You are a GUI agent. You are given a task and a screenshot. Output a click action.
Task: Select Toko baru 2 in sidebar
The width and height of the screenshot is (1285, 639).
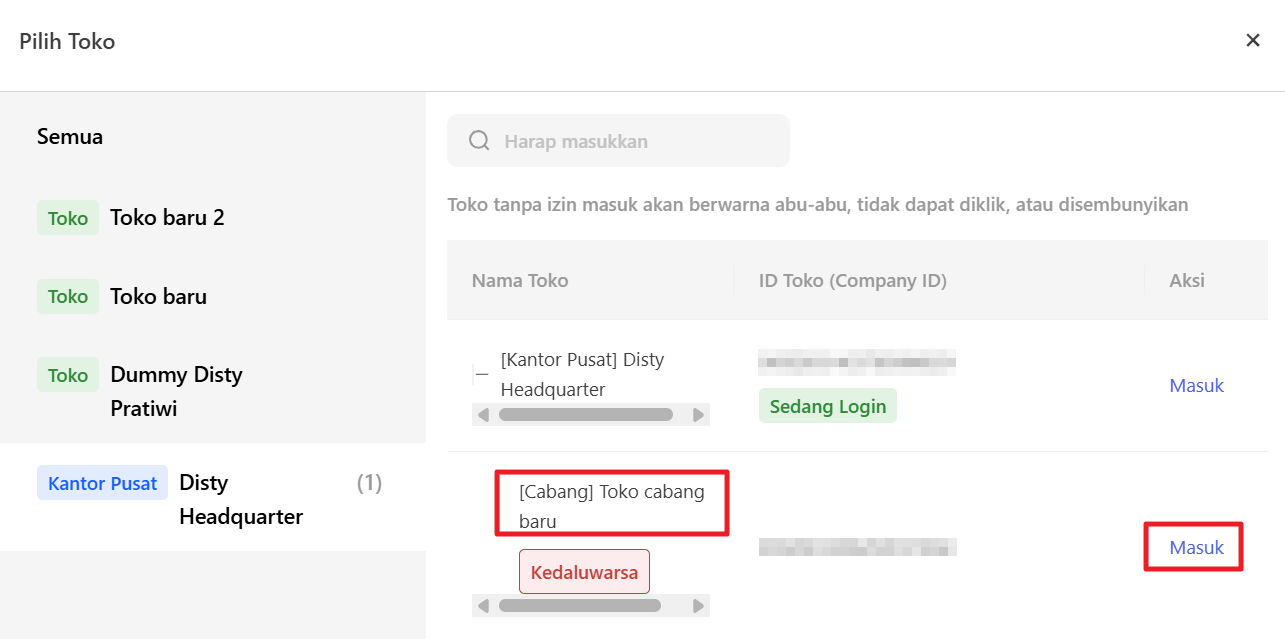coord(166,218)
